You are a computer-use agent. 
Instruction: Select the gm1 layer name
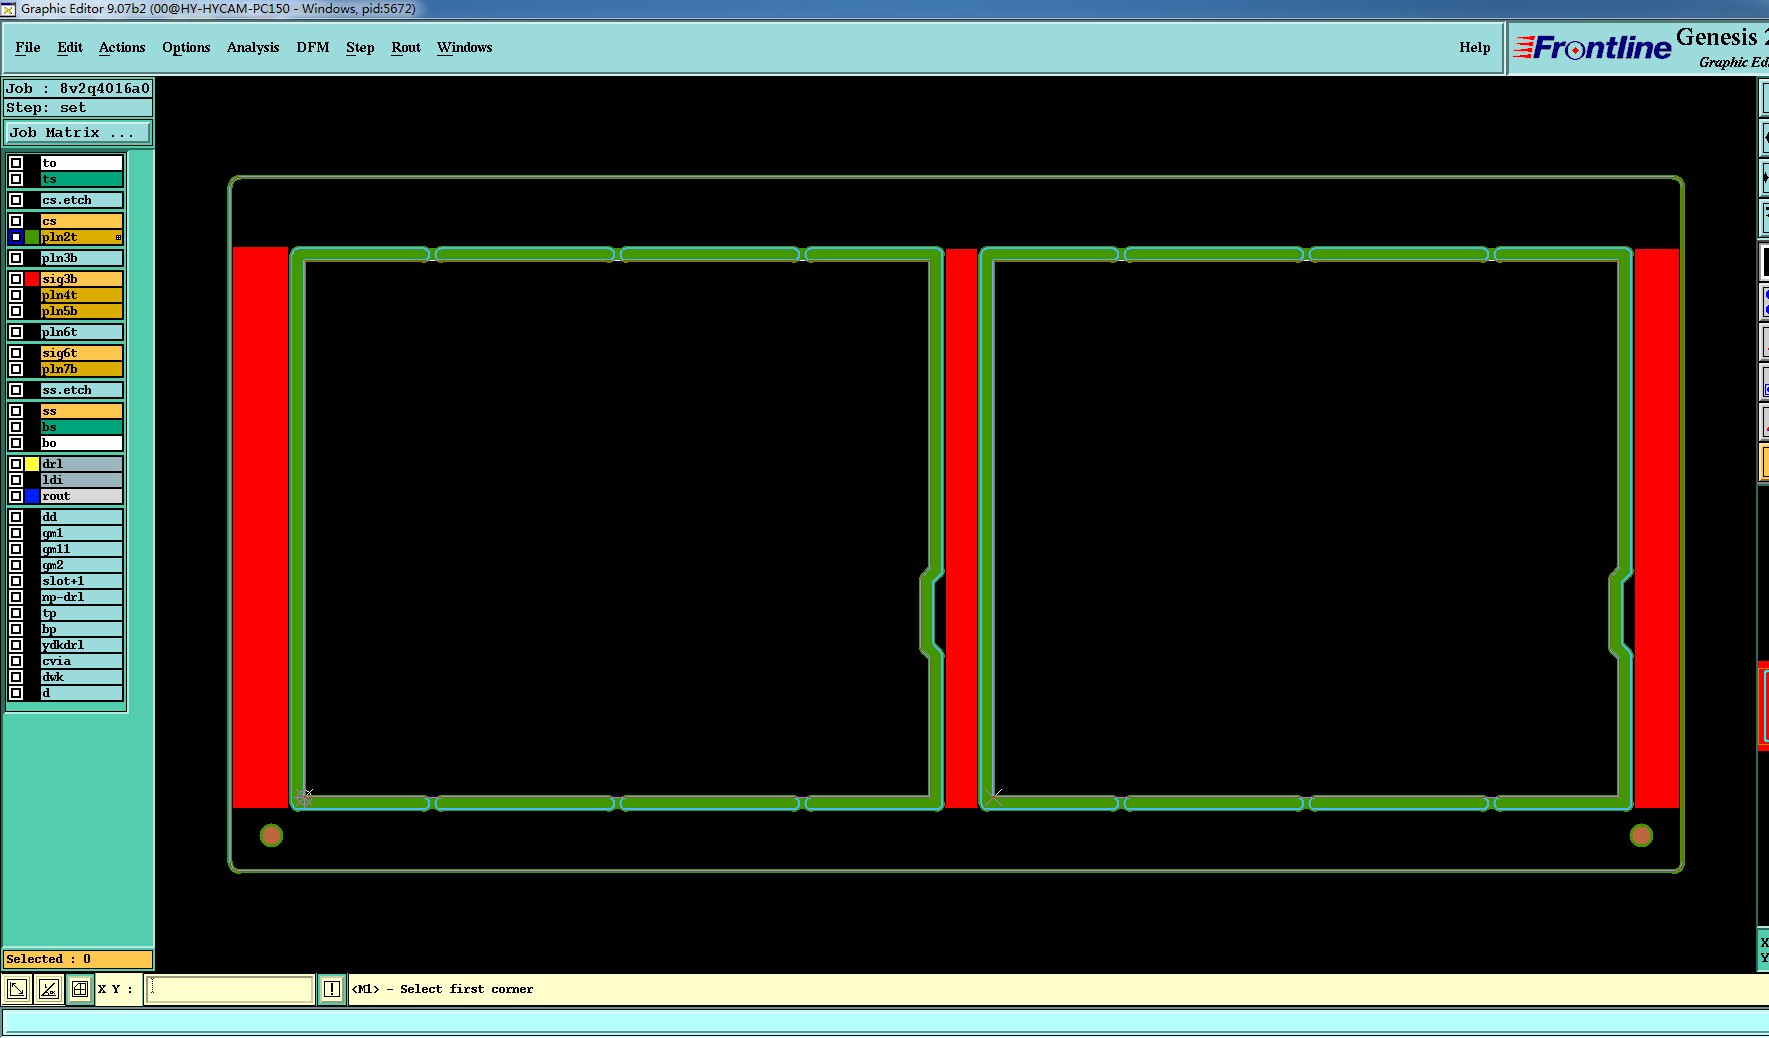coord(81,533)
